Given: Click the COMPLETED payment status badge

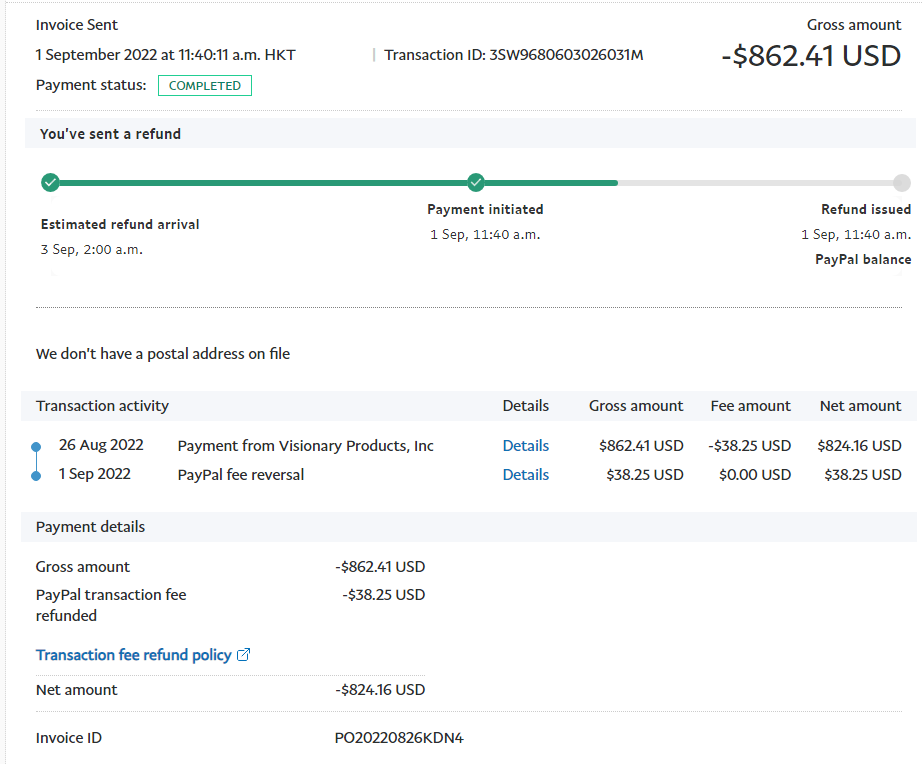Looking at the screenshot, I should click(x=205, y=86).
